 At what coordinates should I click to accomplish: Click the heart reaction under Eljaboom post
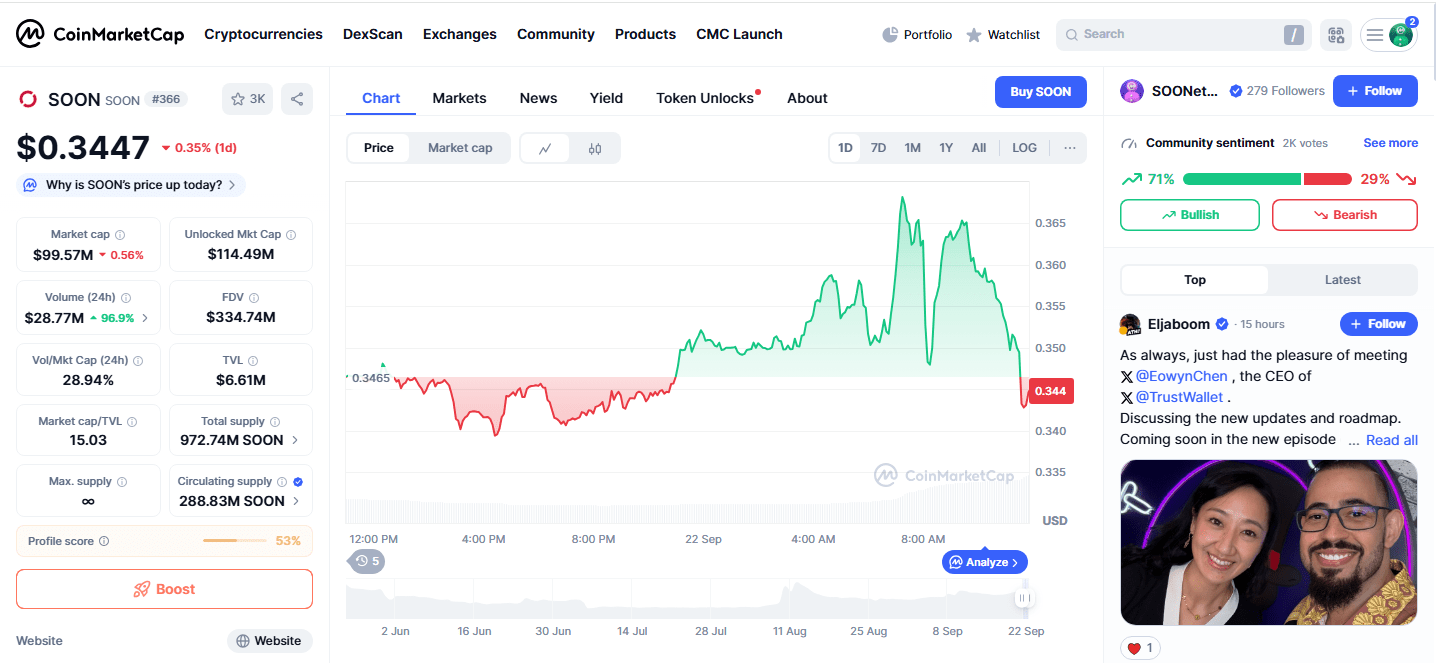(1141, 648)
